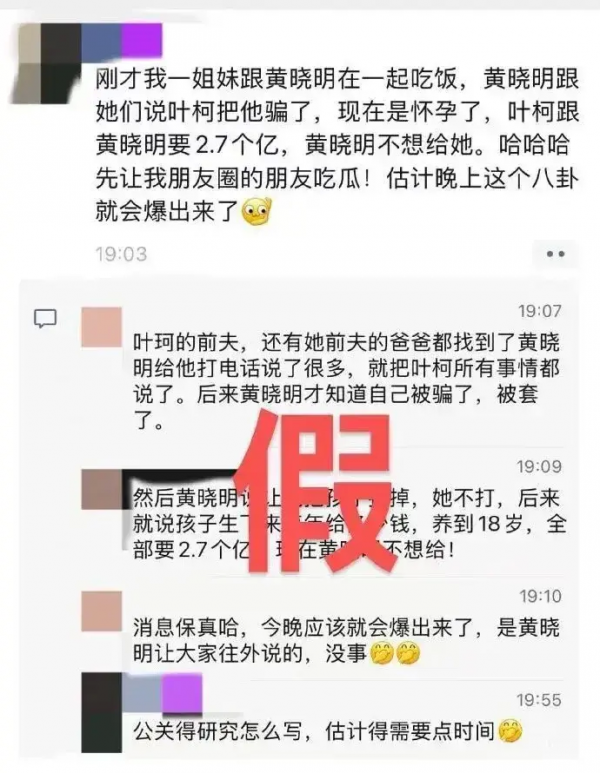Screen dimensions: 600x773
Task: Tap the comment starting with 然后黄晓明说
Action: [349, 524]
